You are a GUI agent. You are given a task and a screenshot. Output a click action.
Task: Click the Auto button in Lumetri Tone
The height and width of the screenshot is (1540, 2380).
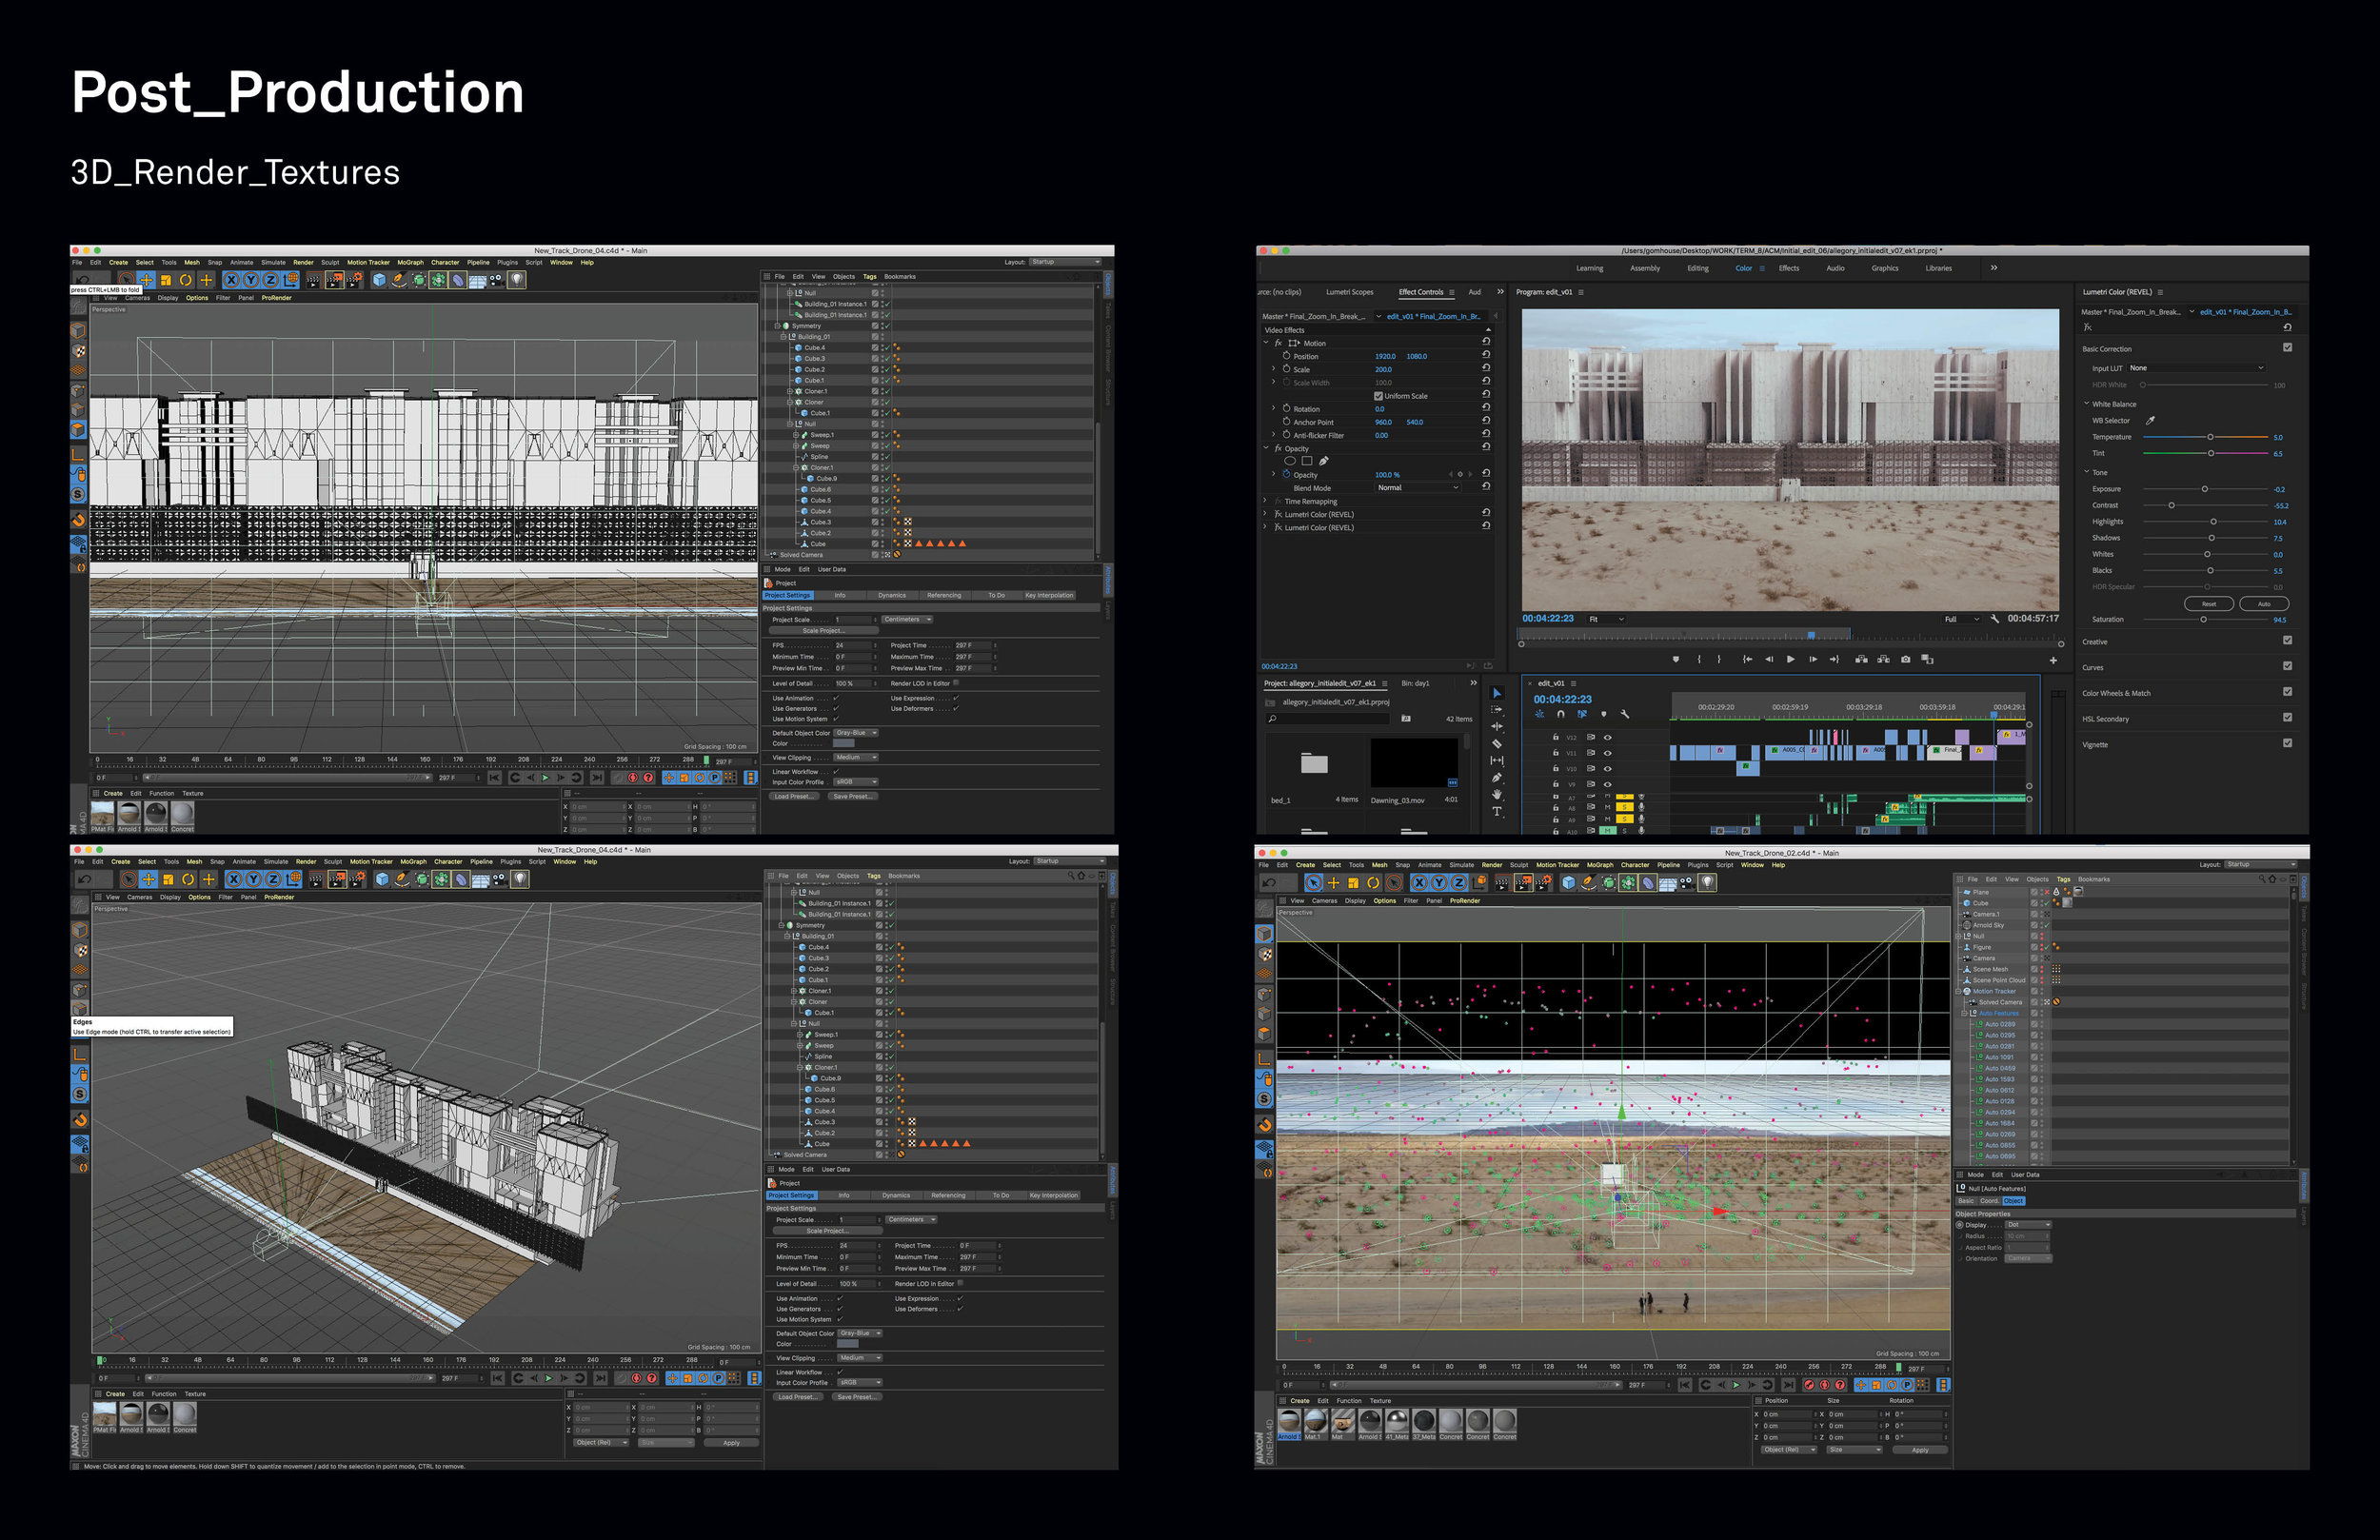[2264, 604]
